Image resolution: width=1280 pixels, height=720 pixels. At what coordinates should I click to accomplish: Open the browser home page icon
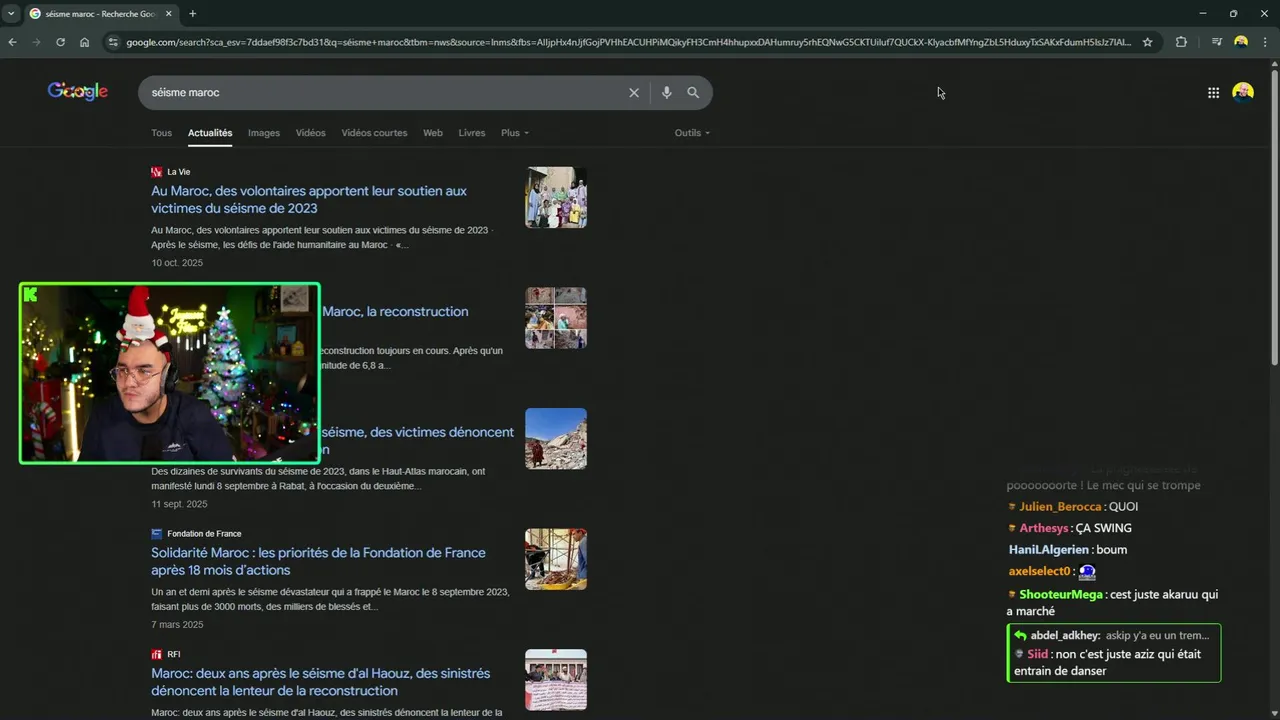pos(84,42)
